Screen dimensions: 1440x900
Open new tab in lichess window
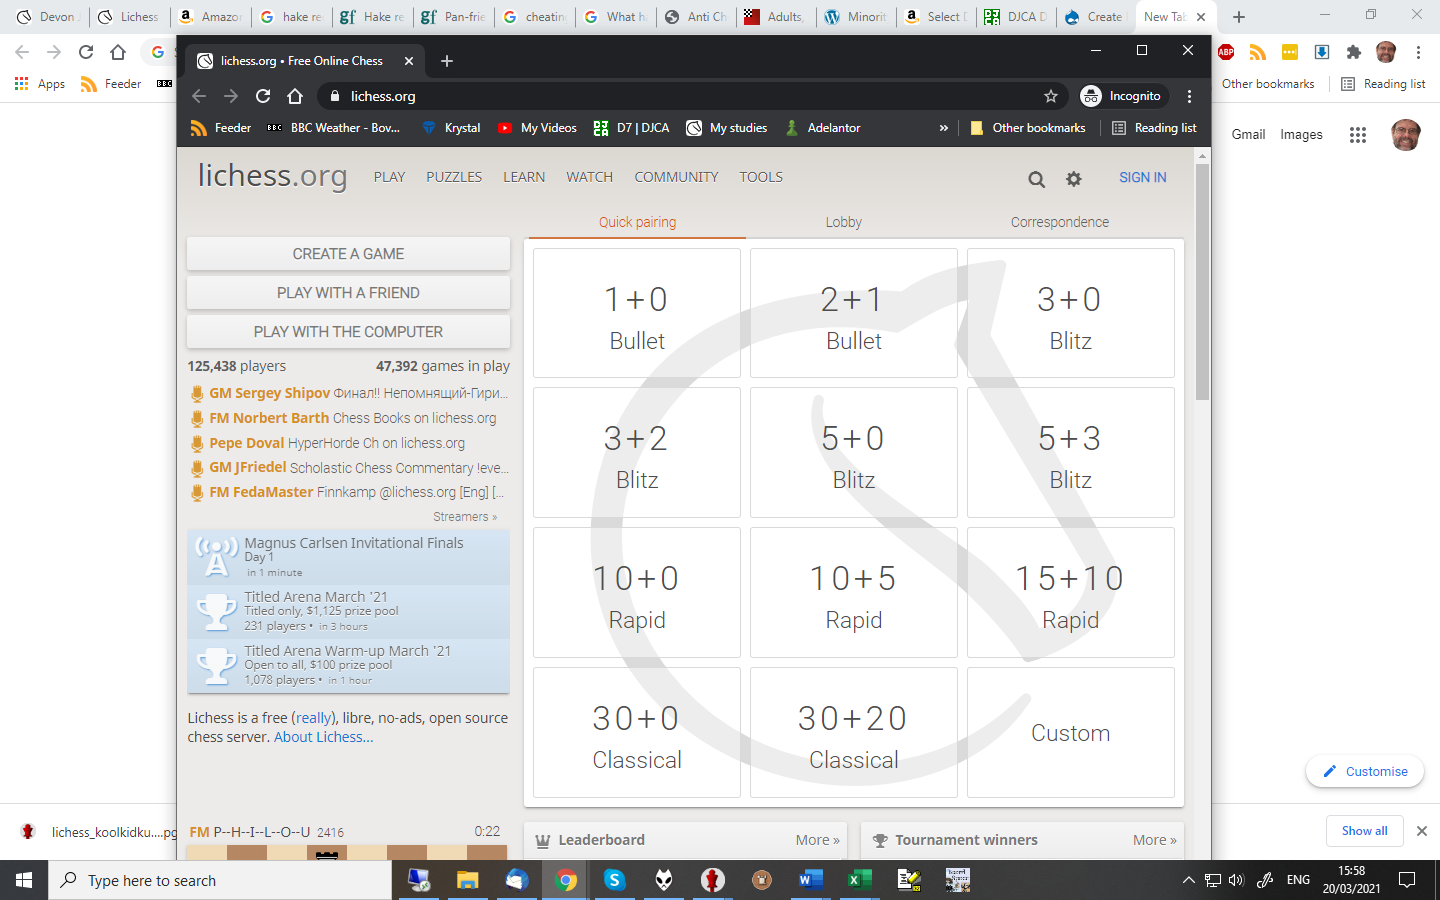point(447,61)
